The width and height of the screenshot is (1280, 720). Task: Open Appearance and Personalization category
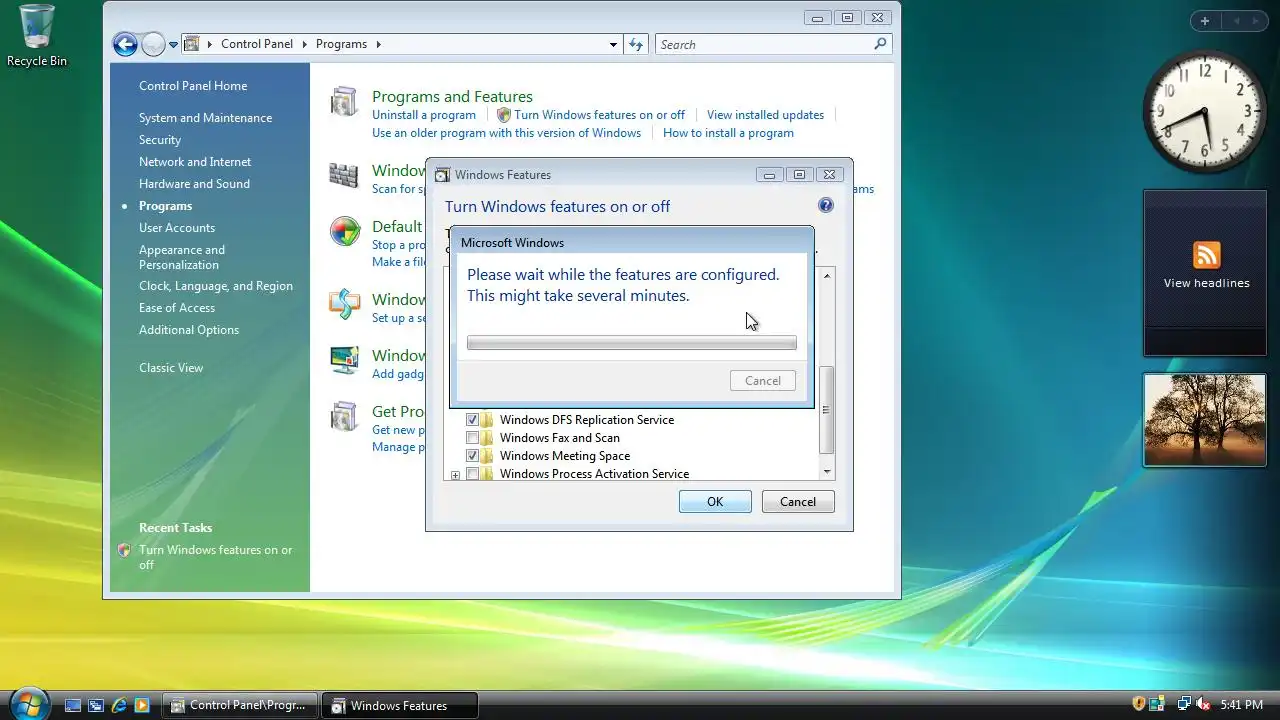pos(182,257)
